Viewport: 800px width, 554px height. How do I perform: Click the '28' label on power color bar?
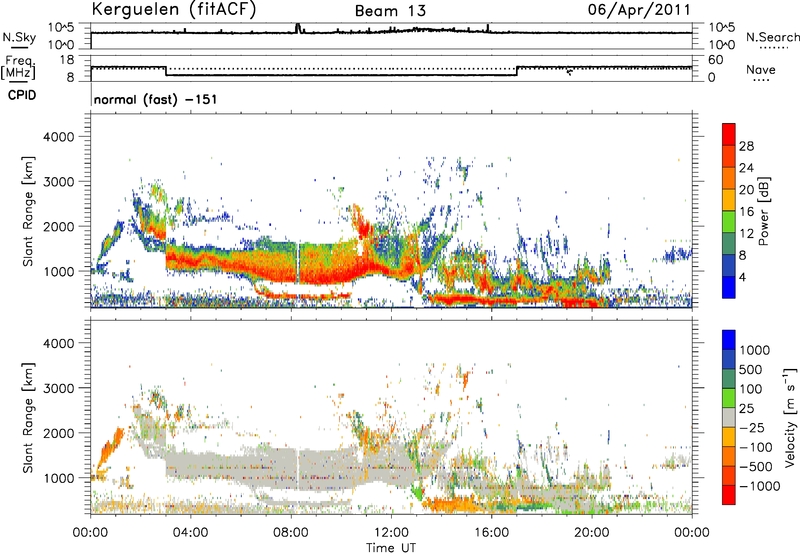746,146
